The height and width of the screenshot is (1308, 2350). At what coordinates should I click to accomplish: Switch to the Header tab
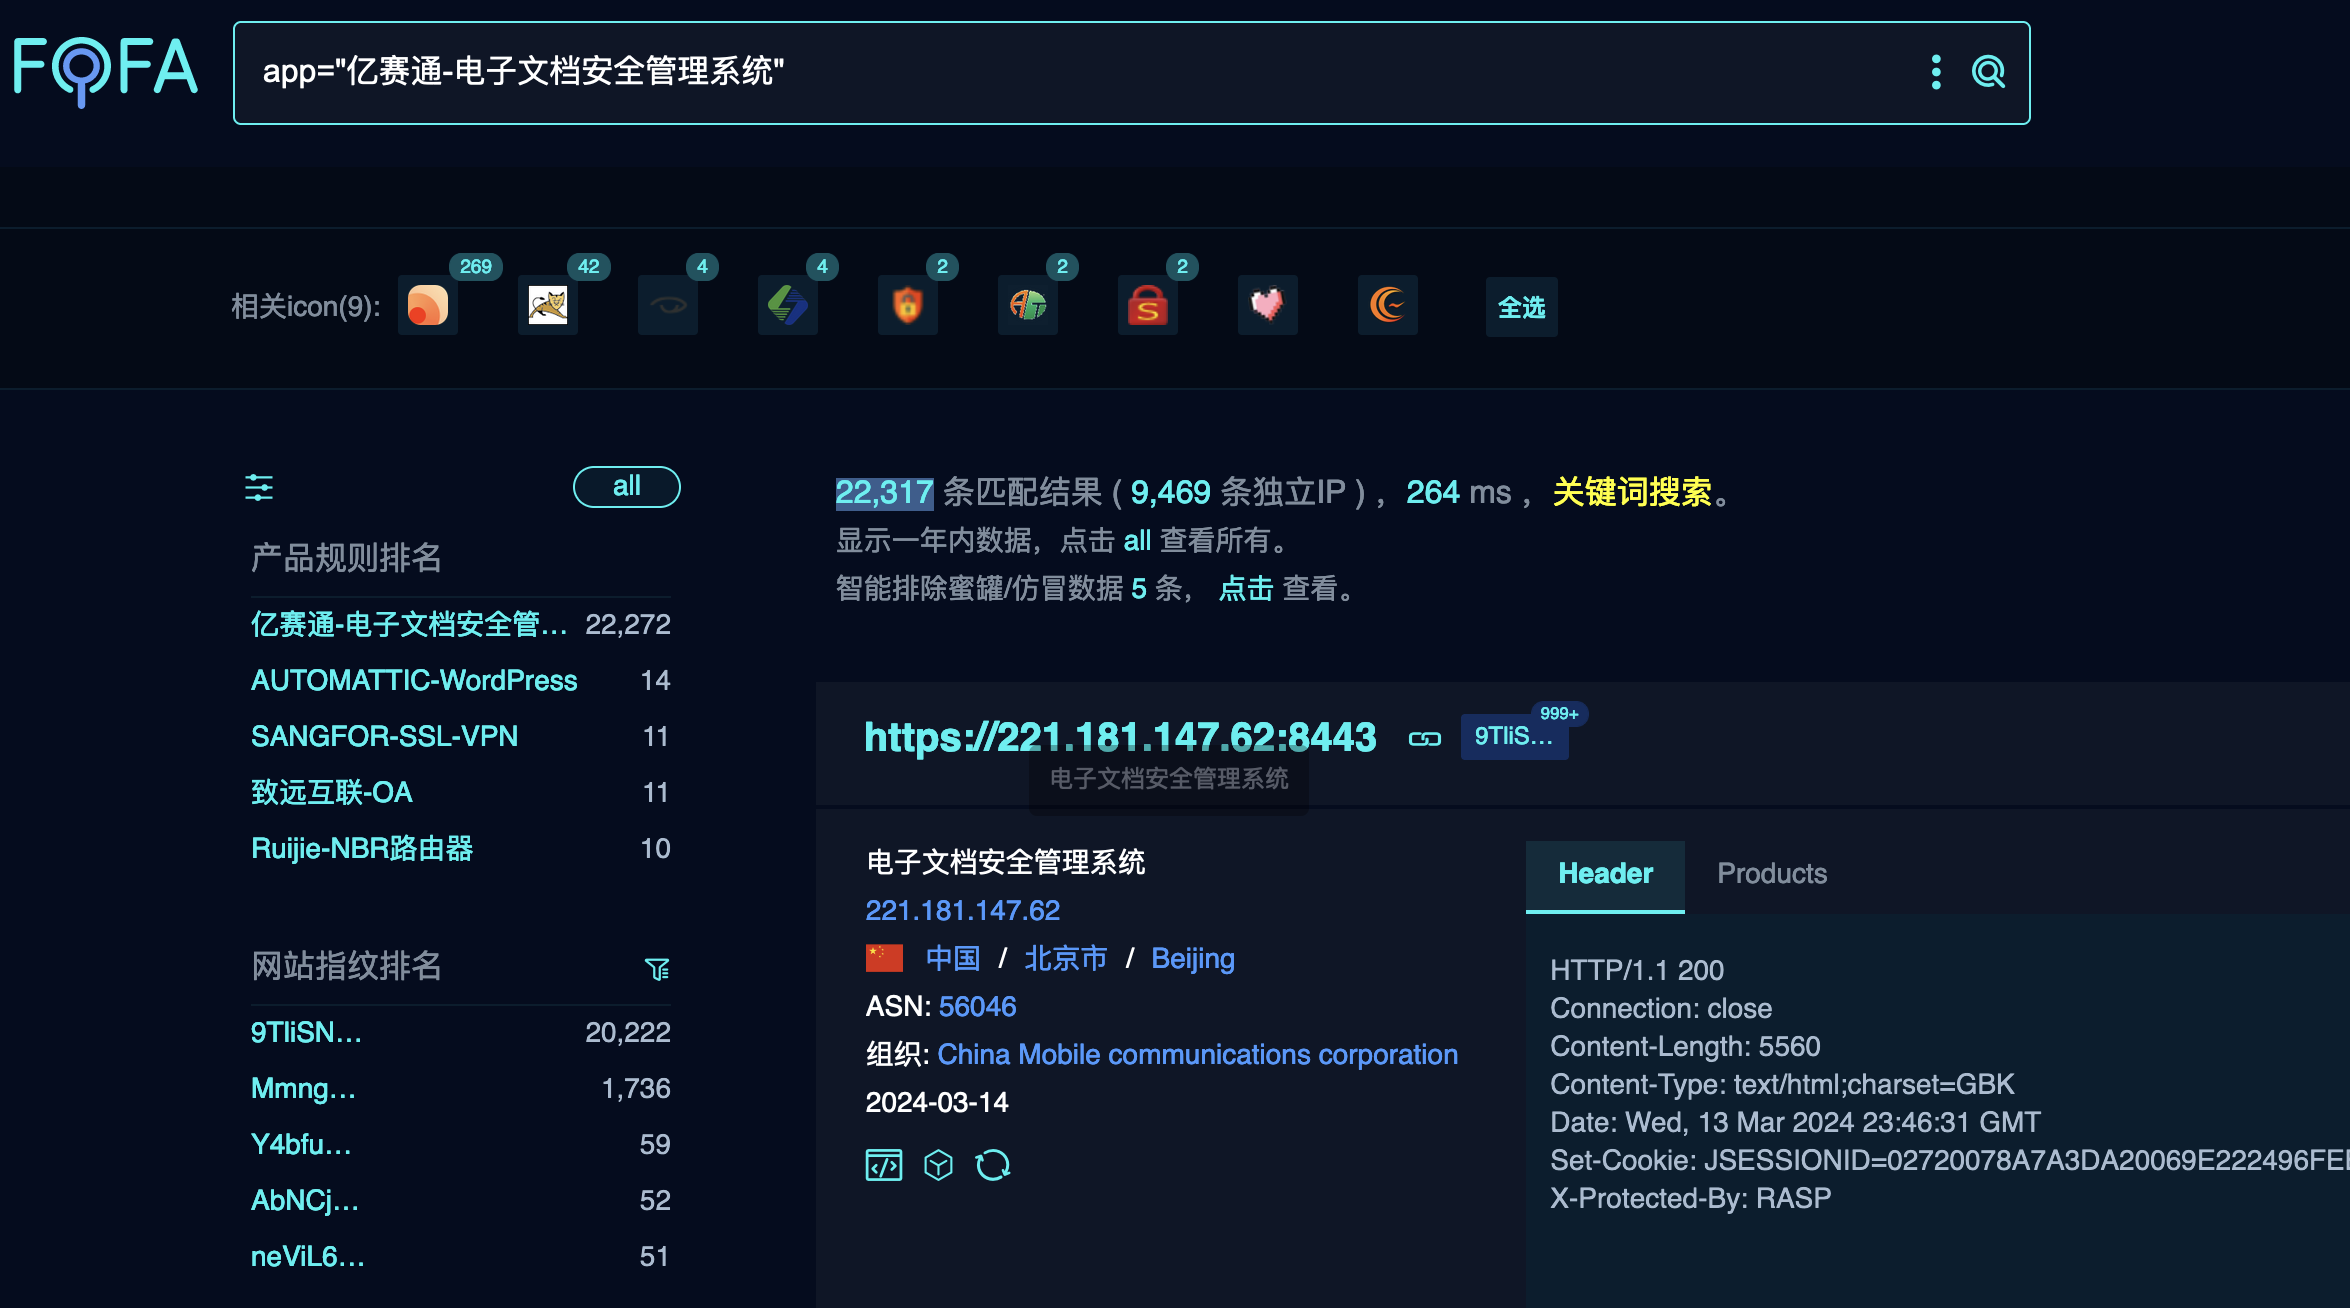point(1604,873)
